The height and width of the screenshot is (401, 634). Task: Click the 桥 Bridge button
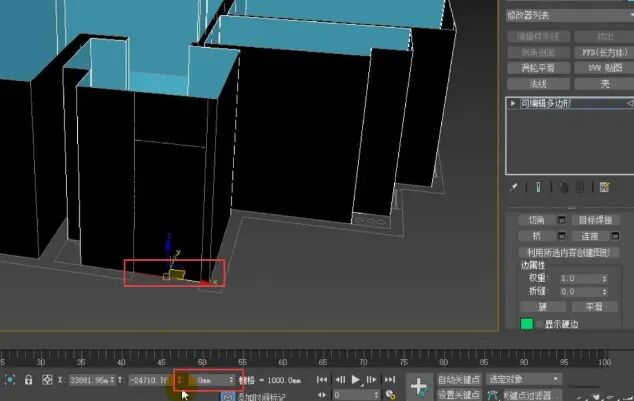pos(537,236)
